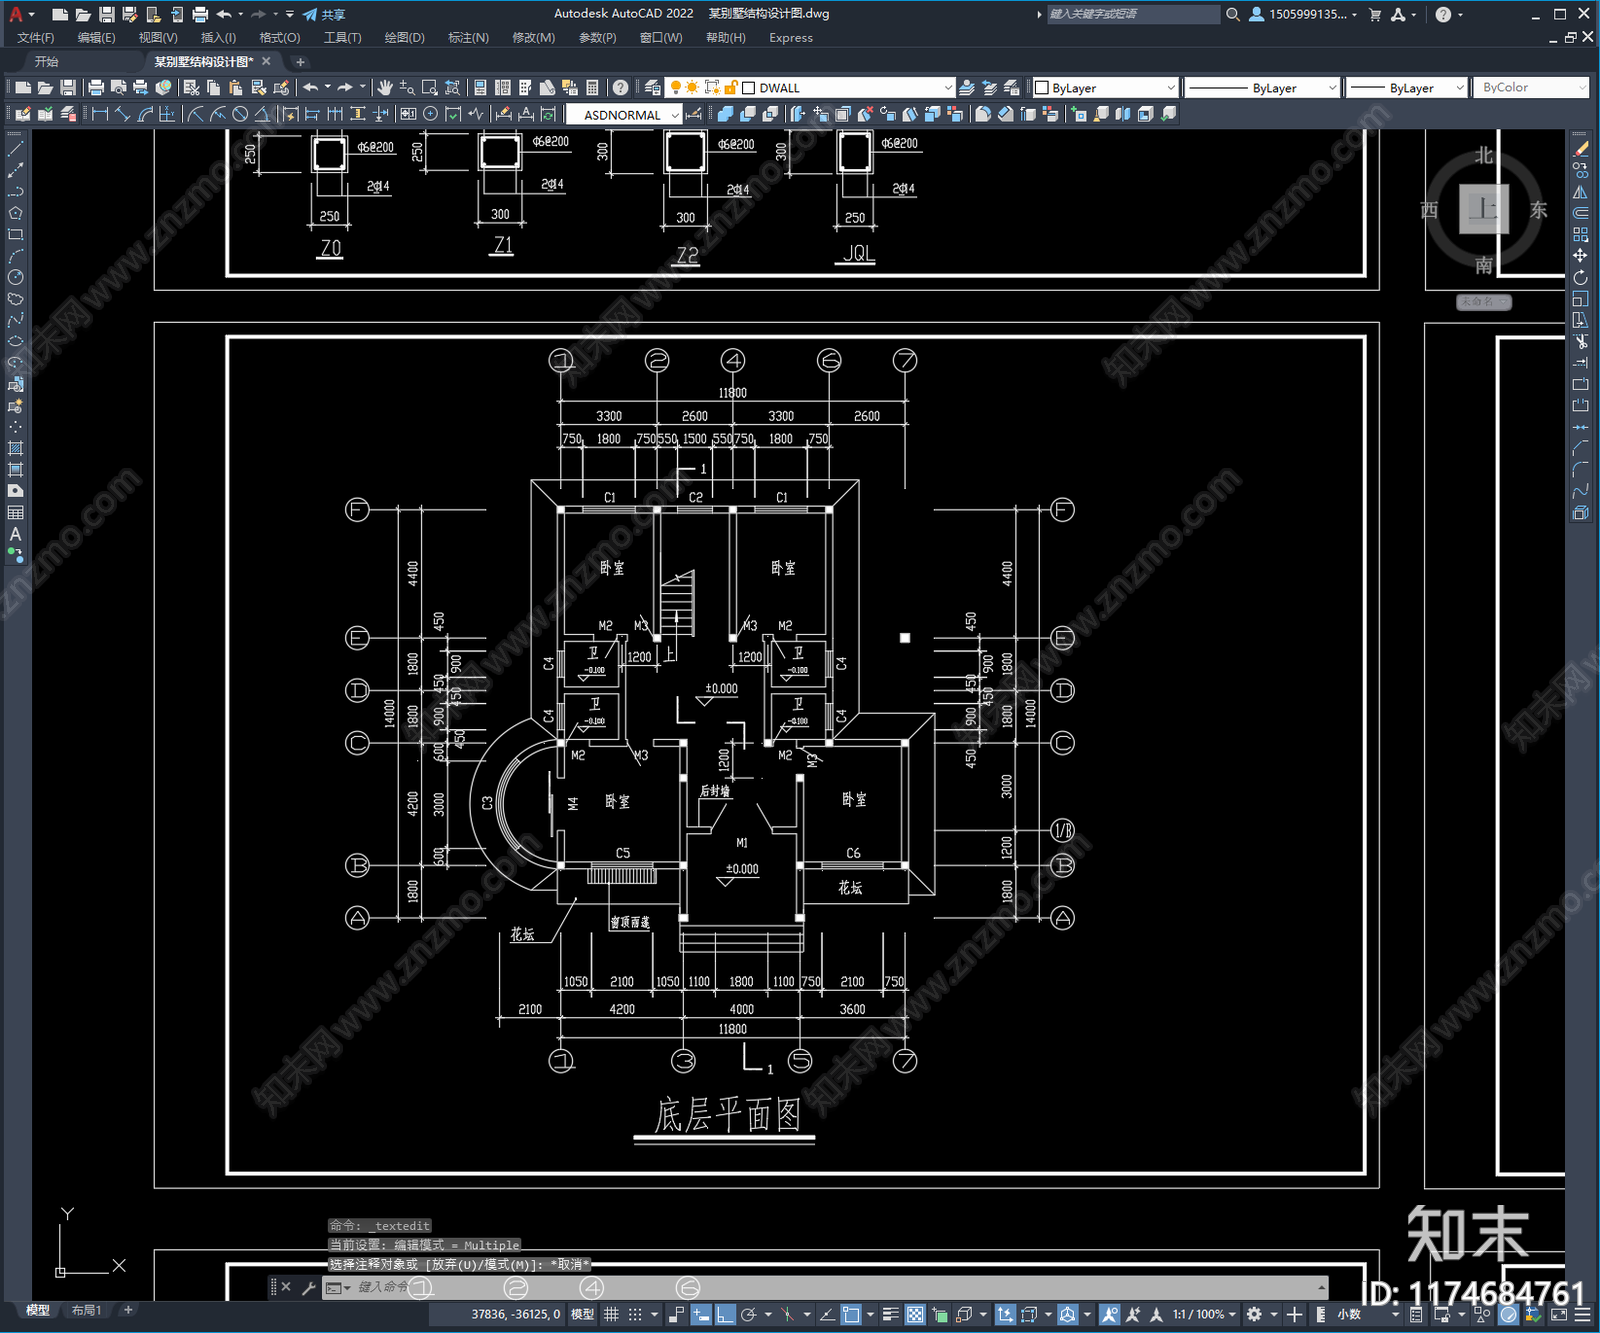Screen dimensions: 1600x1333
Task: Select the Linear dimension tool
Action: click(x=100, y=114)
